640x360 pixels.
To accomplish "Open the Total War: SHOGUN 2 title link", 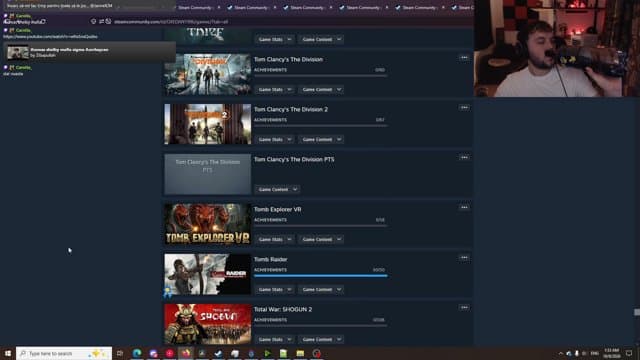I will point(283,309).
